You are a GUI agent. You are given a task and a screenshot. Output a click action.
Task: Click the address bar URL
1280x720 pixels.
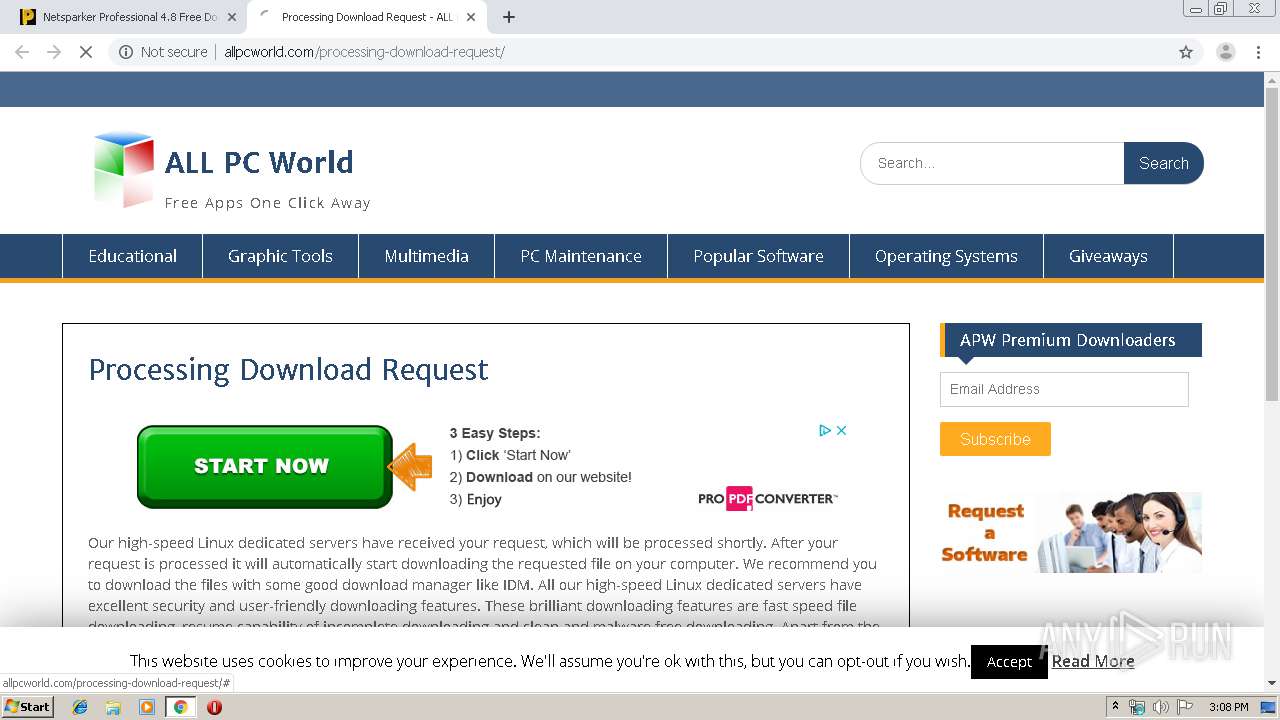point(364,52)
